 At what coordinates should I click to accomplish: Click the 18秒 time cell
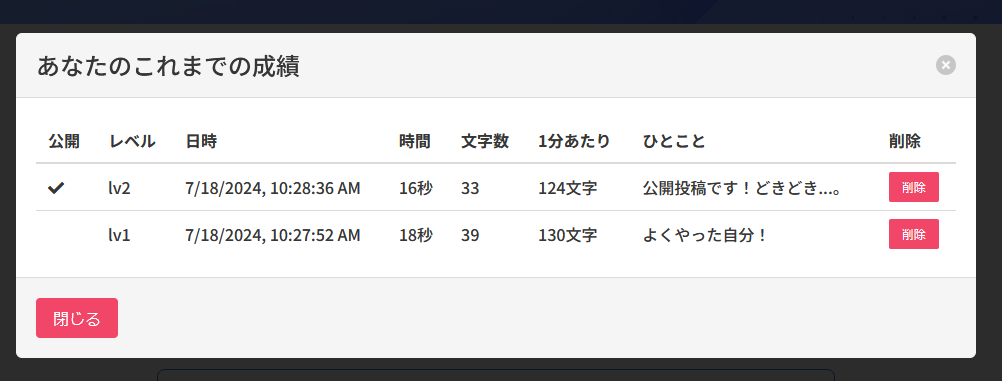[416, 235]
